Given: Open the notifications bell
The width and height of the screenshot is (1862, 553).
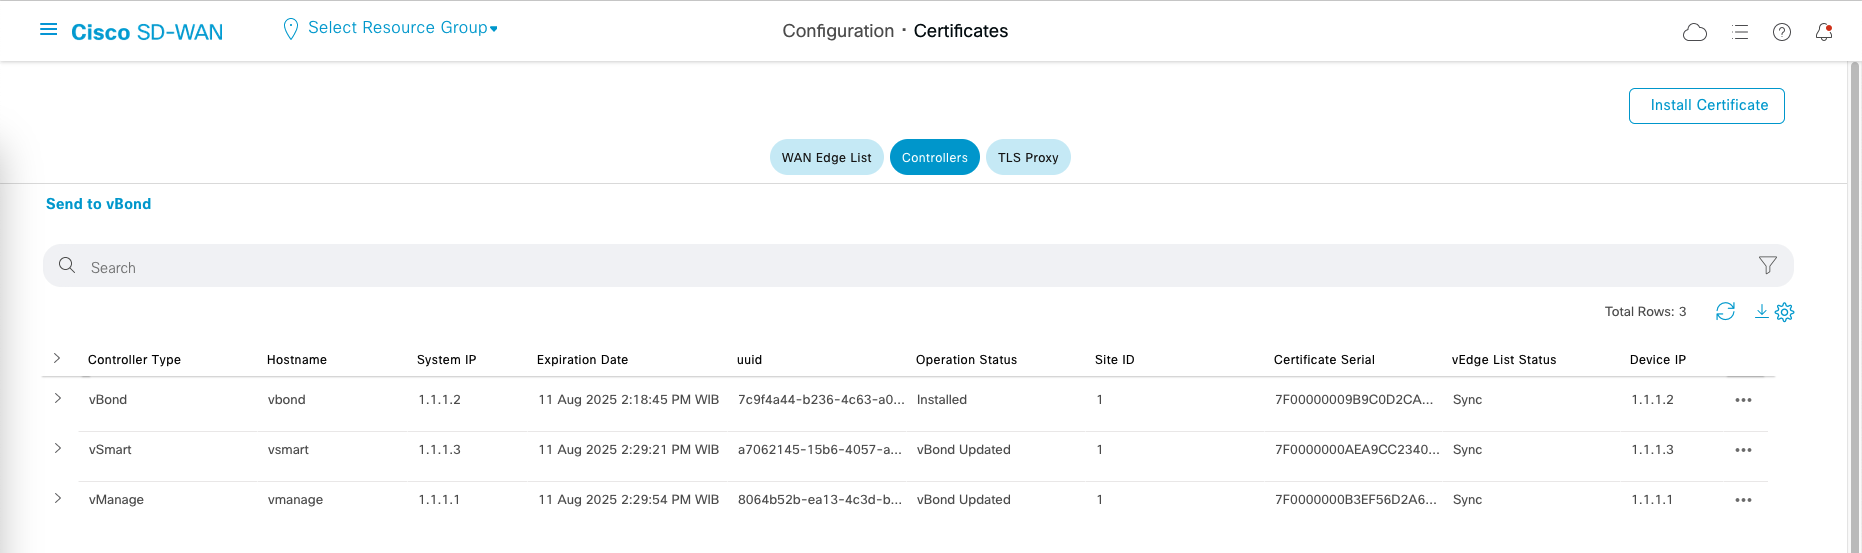Looking at the screenshot, I should [1824, 32].
